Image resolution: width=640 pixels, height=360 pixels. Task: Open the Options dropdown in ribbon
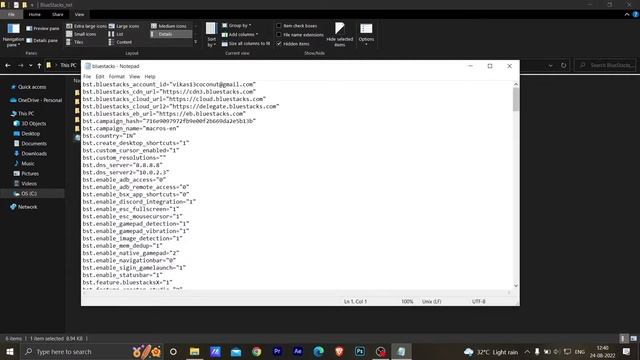click(x=366, y=34)
